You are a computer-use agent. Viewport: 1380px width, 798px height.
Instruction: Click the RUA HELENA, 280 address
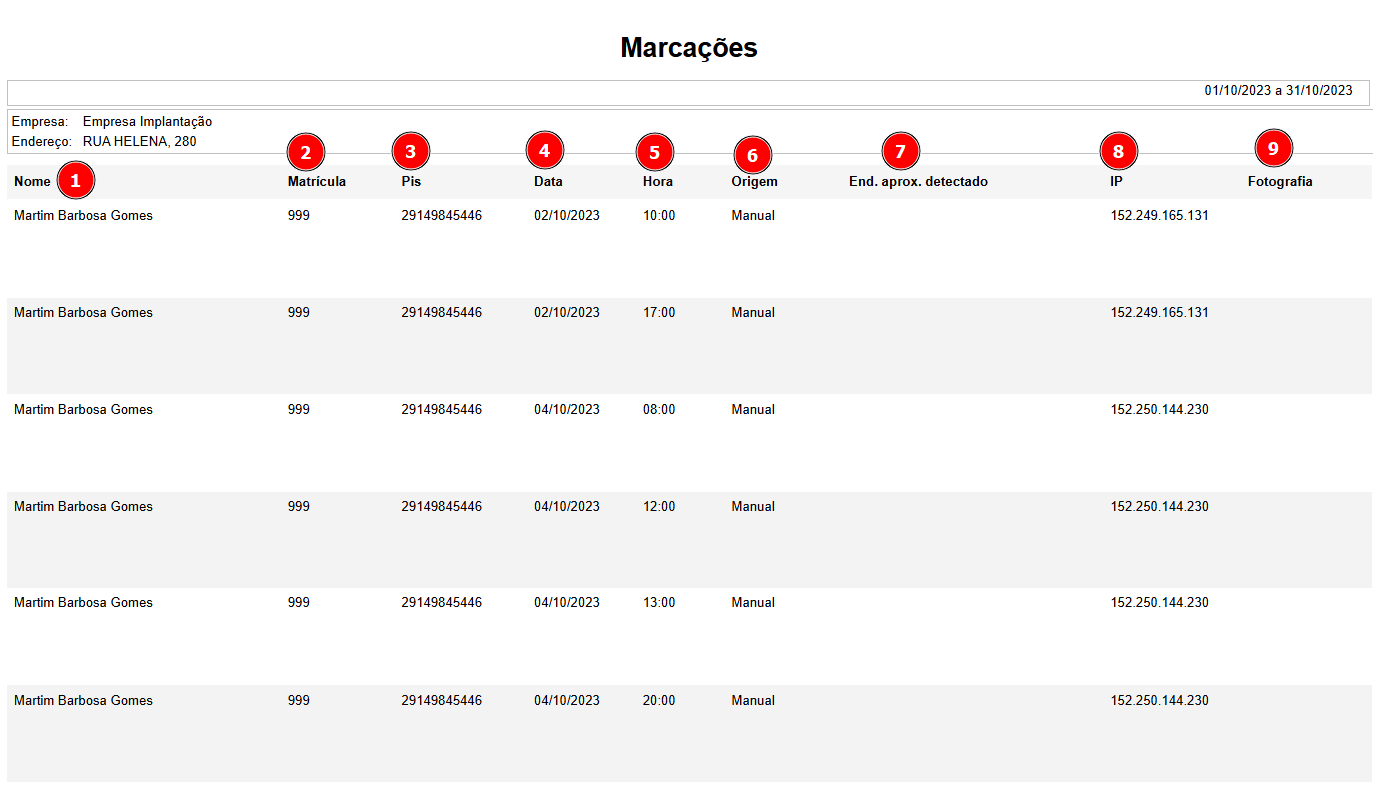click(x=139, y=142)
